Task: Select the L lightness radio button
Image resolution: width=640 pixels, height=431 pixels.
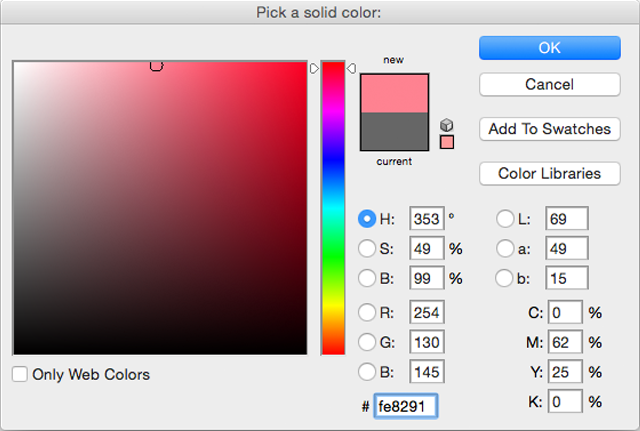Action: [505, 219]
